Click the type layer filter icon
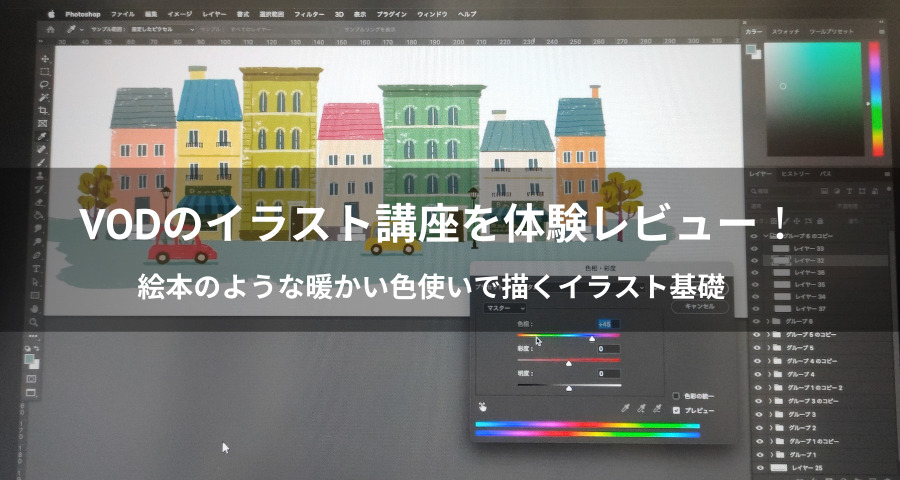 pos(847,191)
